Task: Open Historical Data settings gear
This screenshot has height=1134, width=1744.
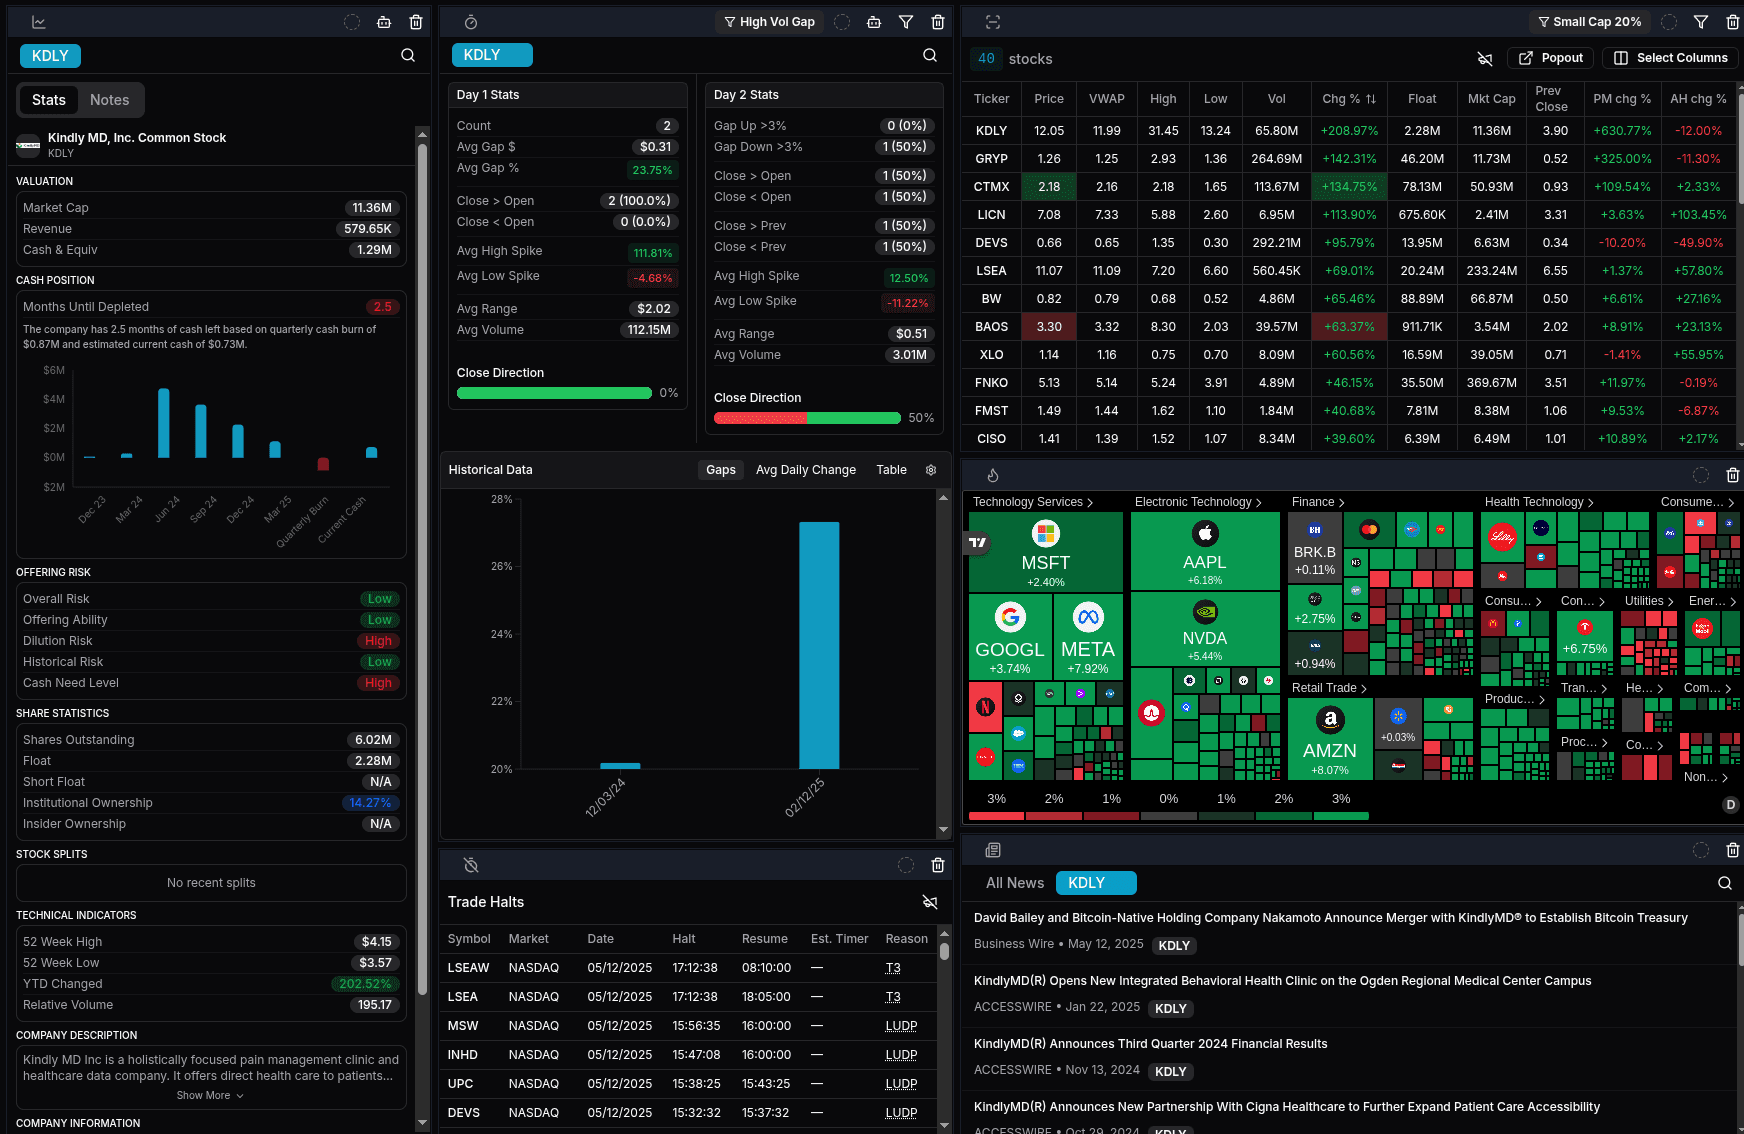Action: click(931, 470)
